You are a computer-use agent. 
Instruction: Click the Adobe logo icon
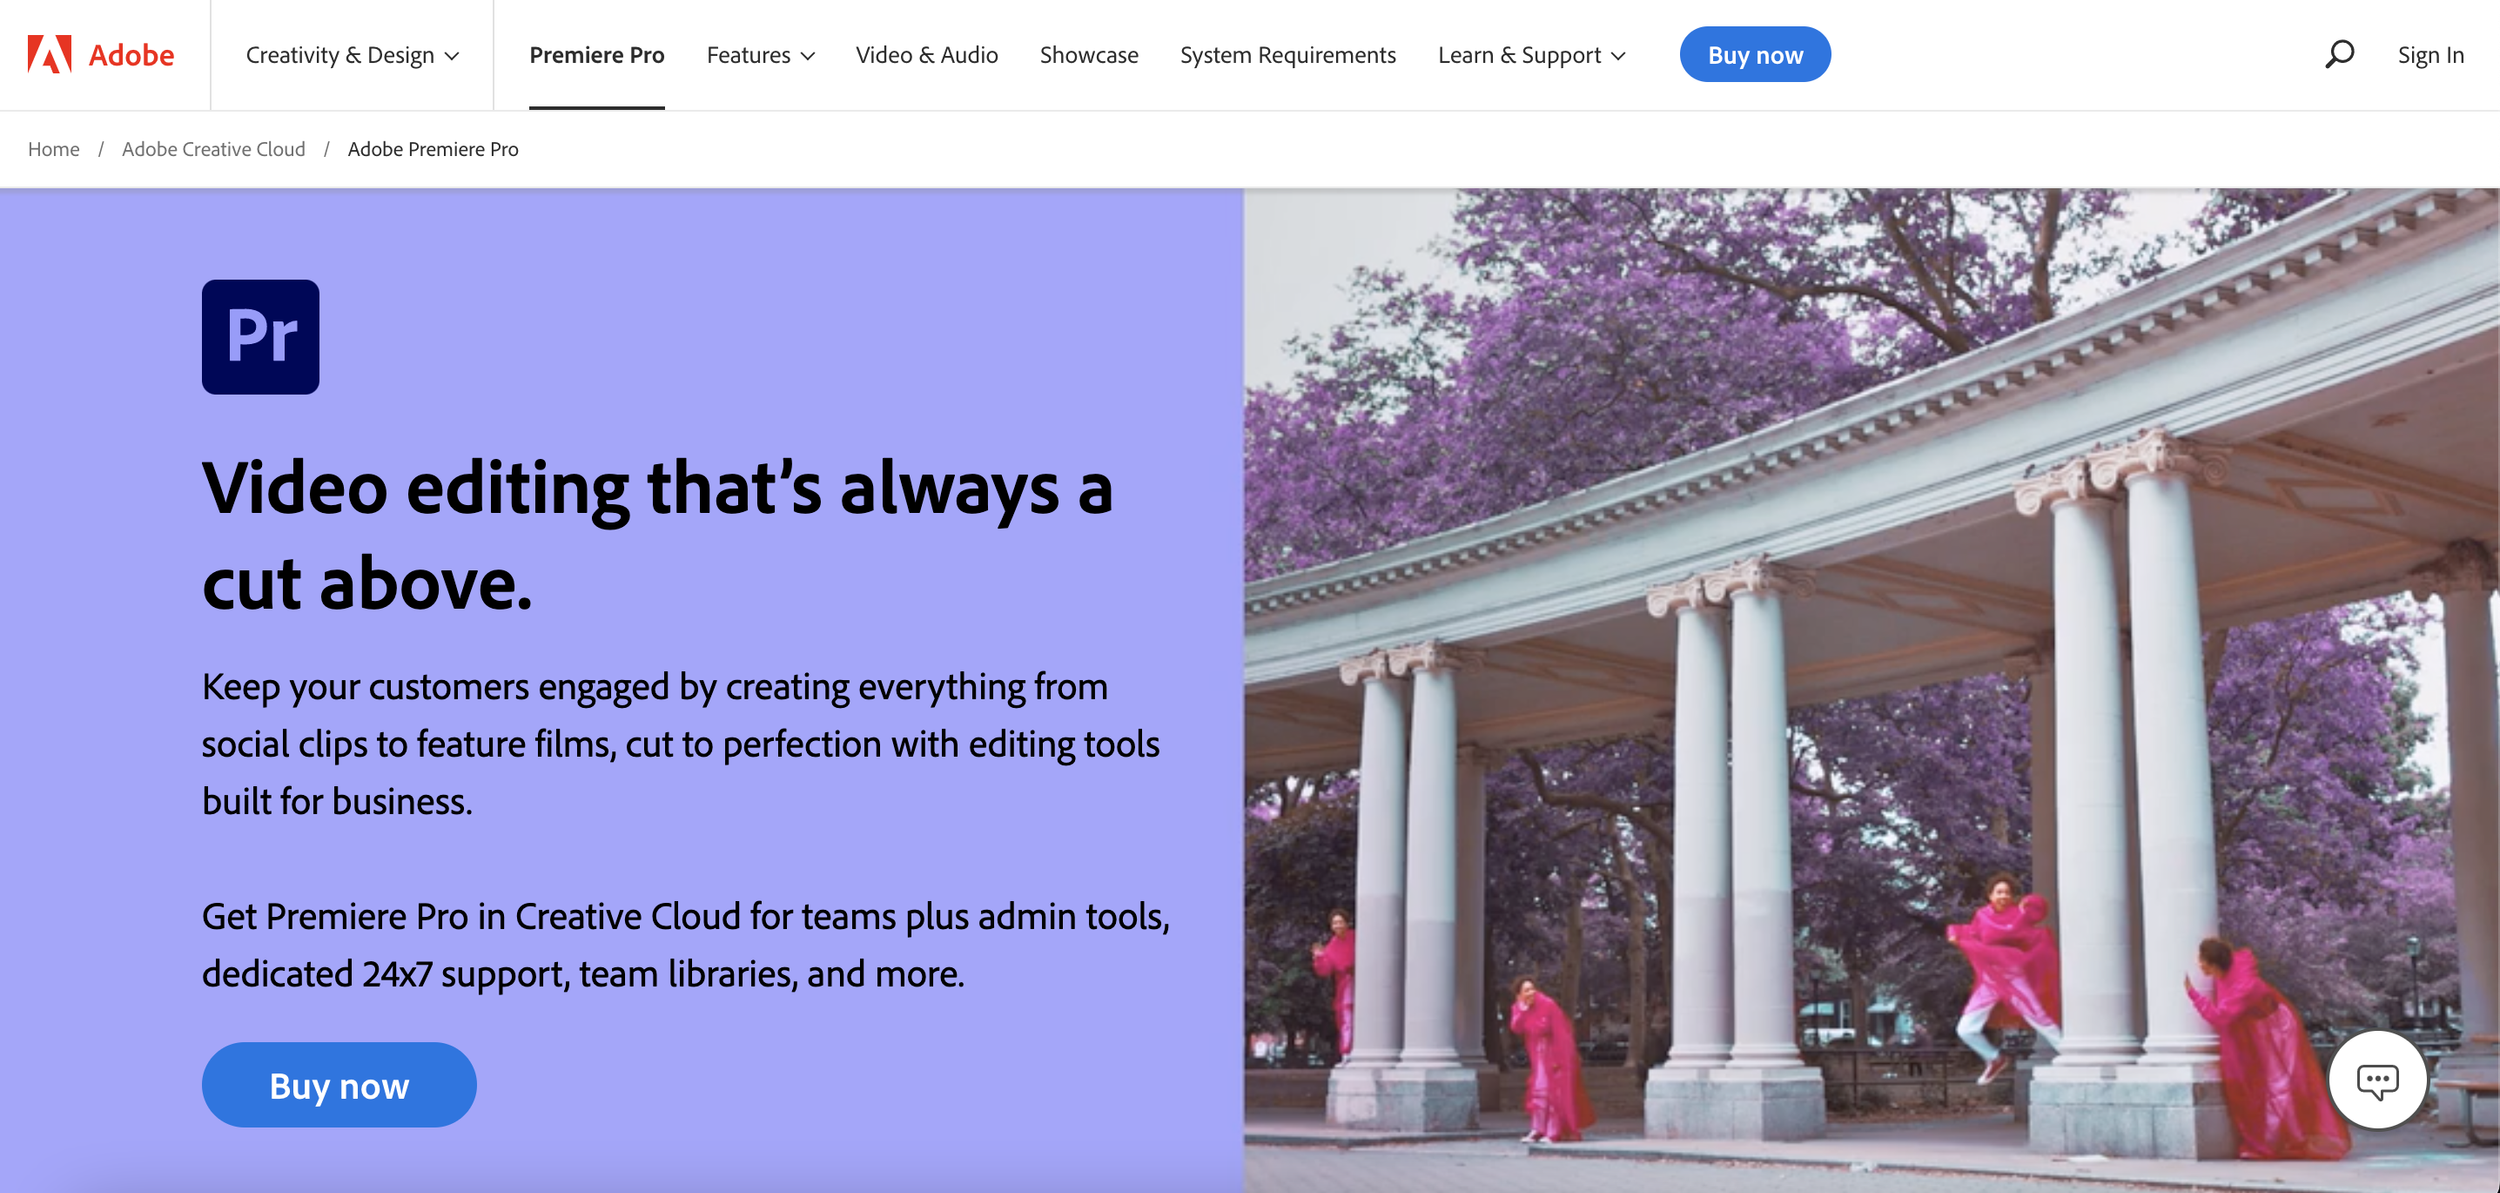tap(49, 55)
